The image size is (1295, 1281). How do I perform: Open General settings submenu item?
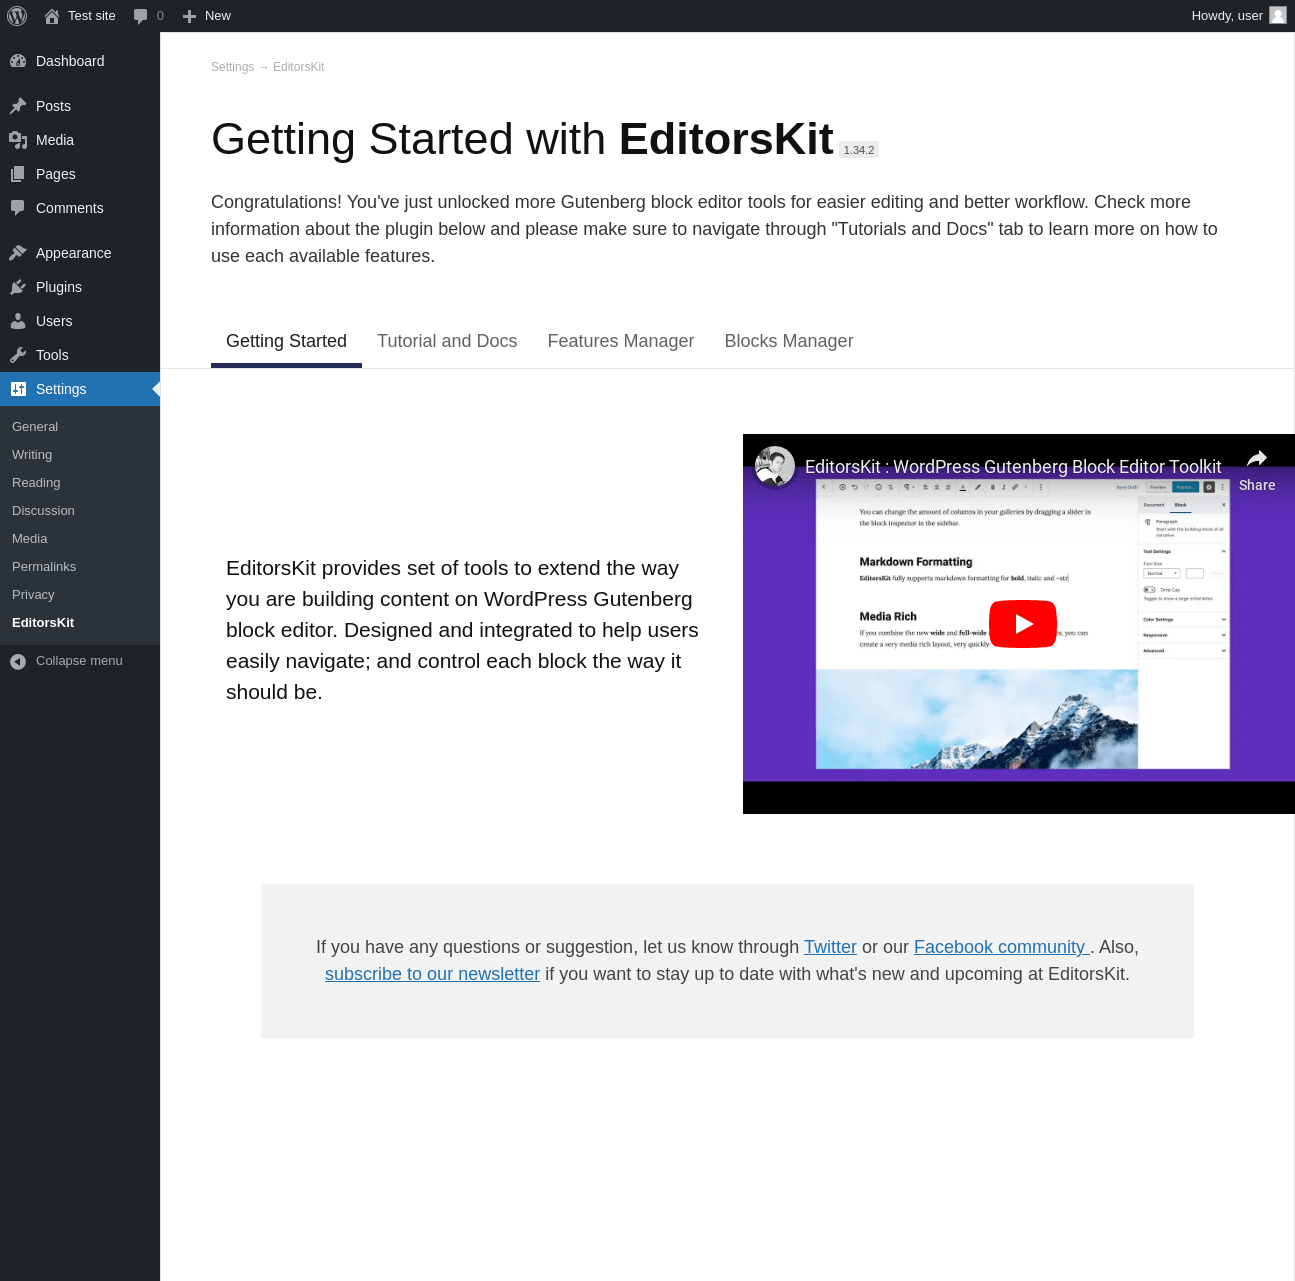pos(35,427)
